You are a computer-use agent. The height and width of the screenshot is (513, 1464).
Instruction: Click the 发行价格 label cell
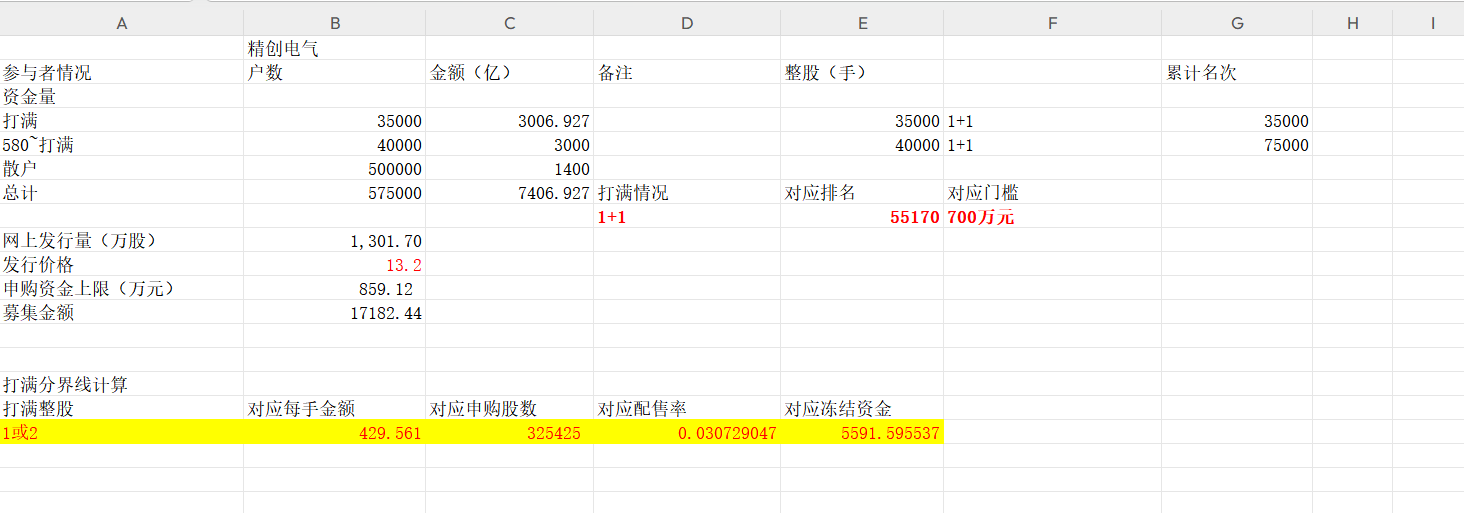[x=121, y=264]
